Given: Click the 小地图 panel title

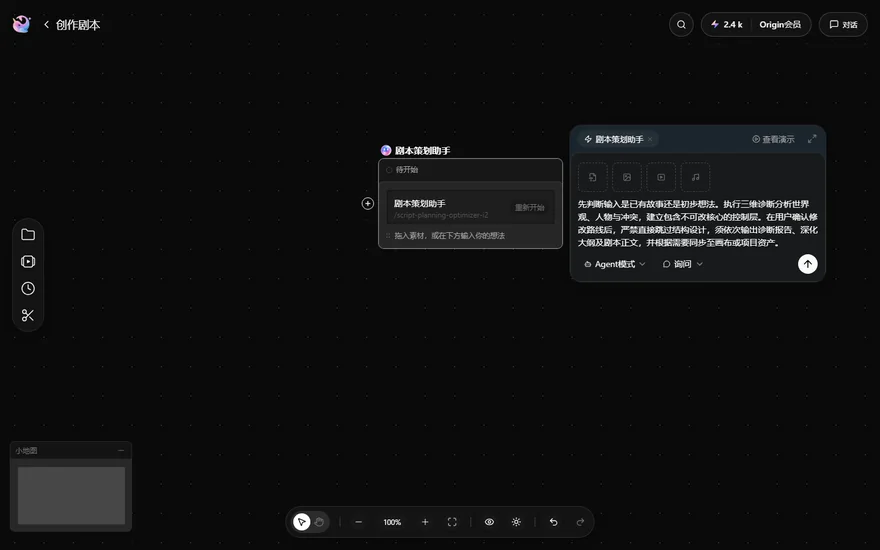Looking at the screenshot, I should [x=26, y=451].
